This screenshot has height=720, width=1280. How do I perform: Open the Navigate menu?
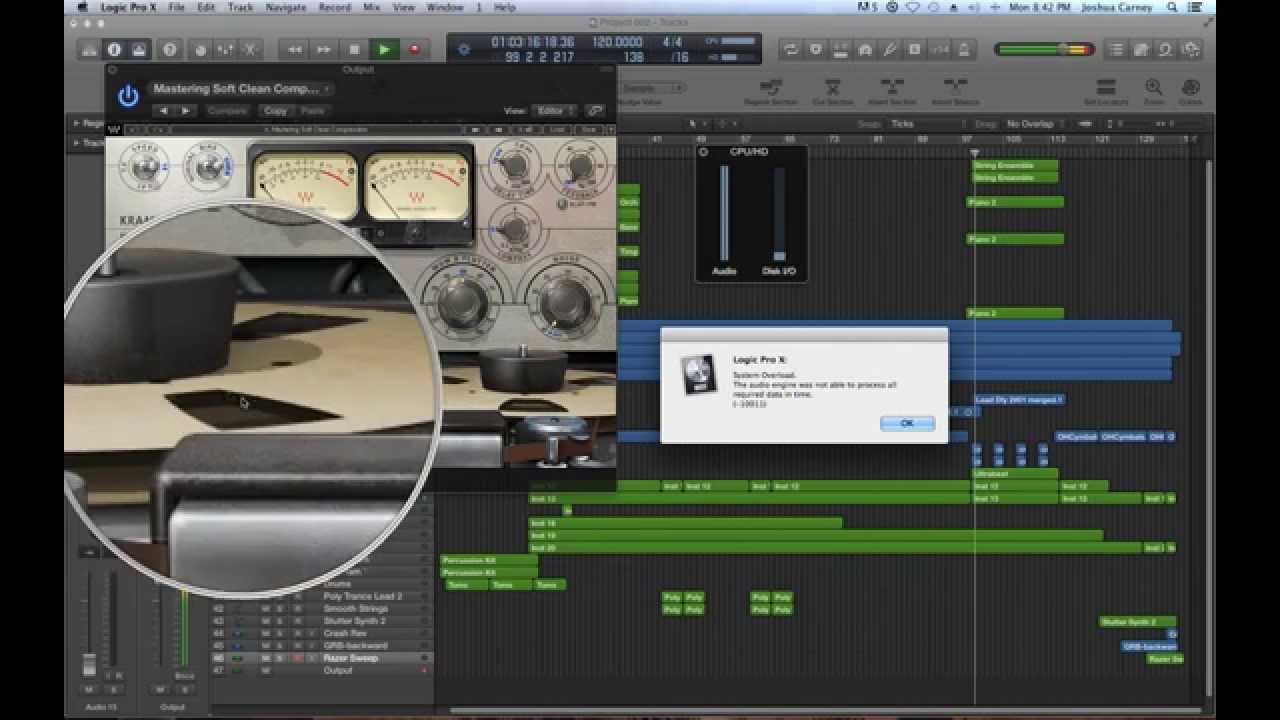286,7
